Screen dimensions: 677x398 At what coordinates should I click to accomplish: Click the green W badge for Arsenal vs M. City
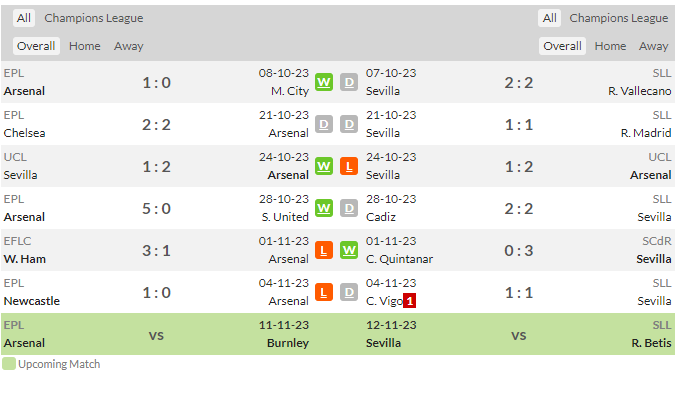324,82
